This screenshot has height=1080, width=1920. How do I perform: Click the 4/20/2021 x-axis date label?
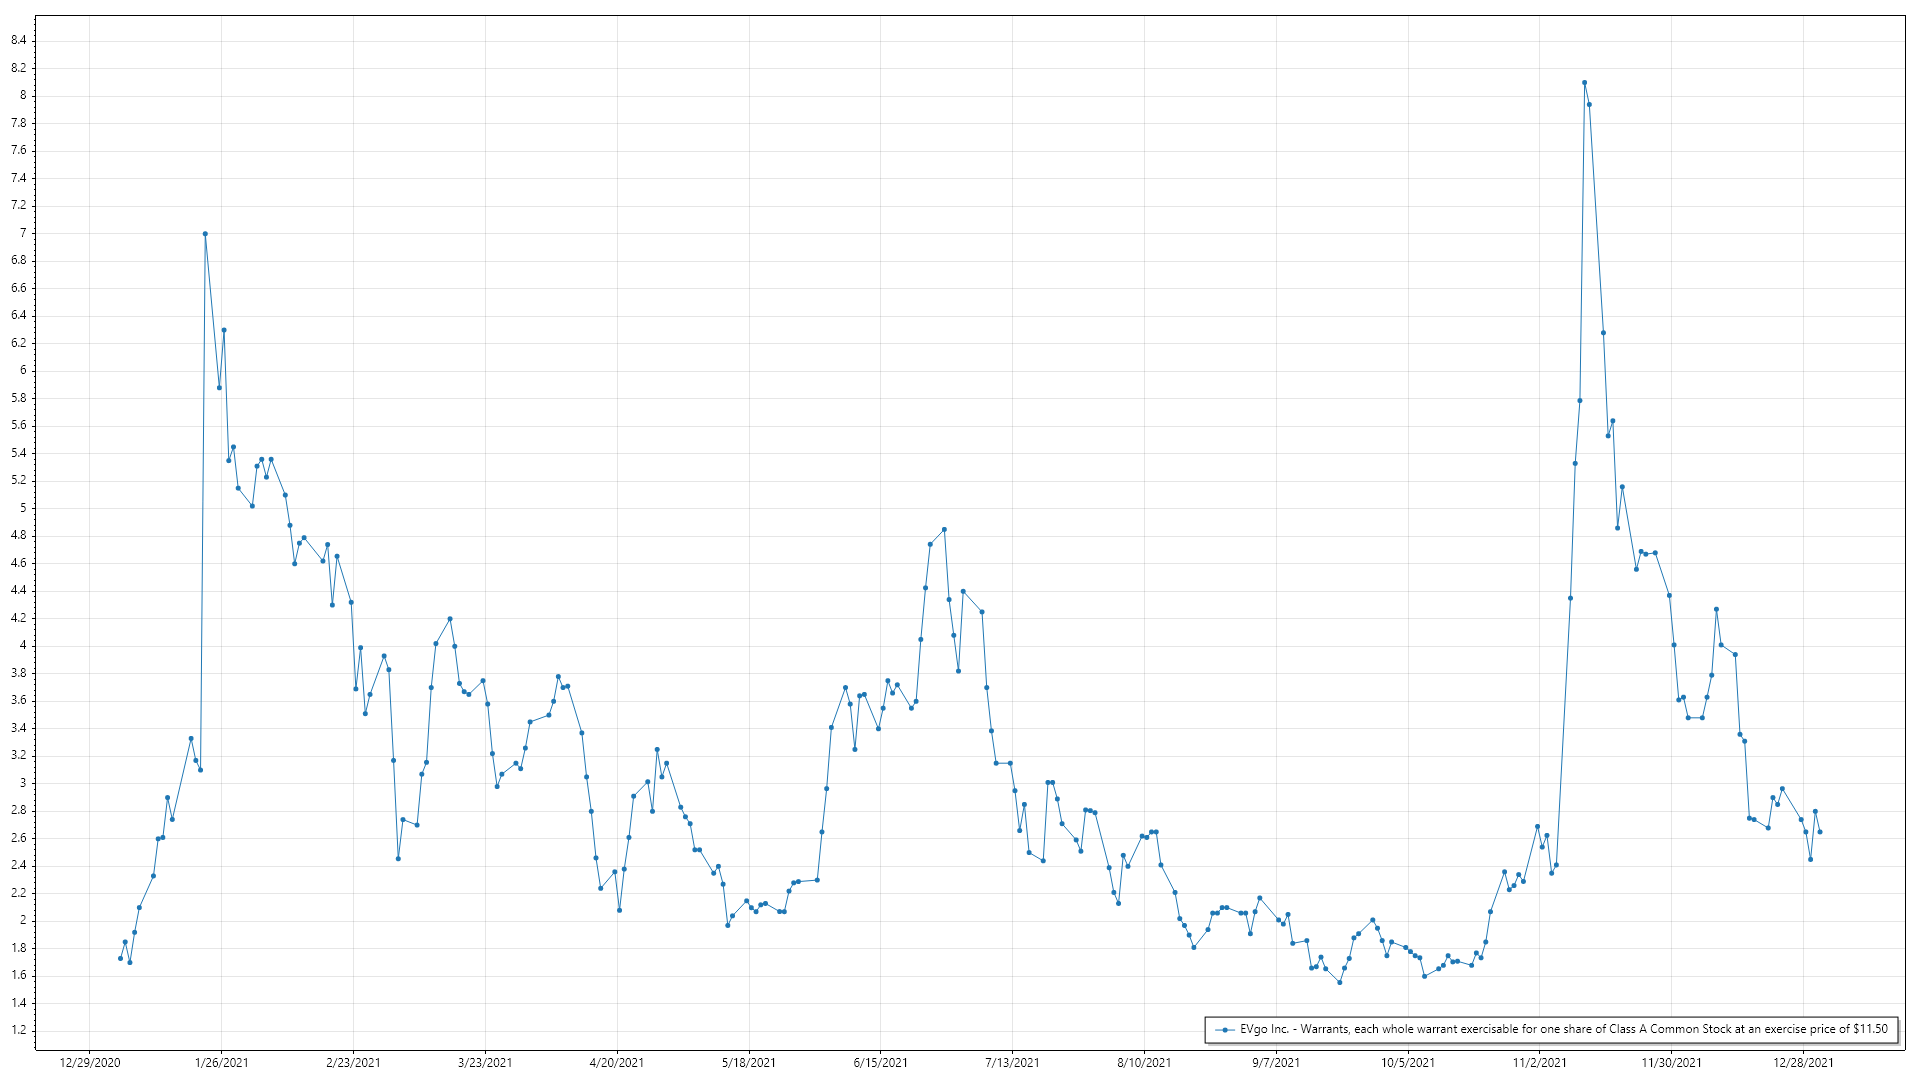point(617,1062)
